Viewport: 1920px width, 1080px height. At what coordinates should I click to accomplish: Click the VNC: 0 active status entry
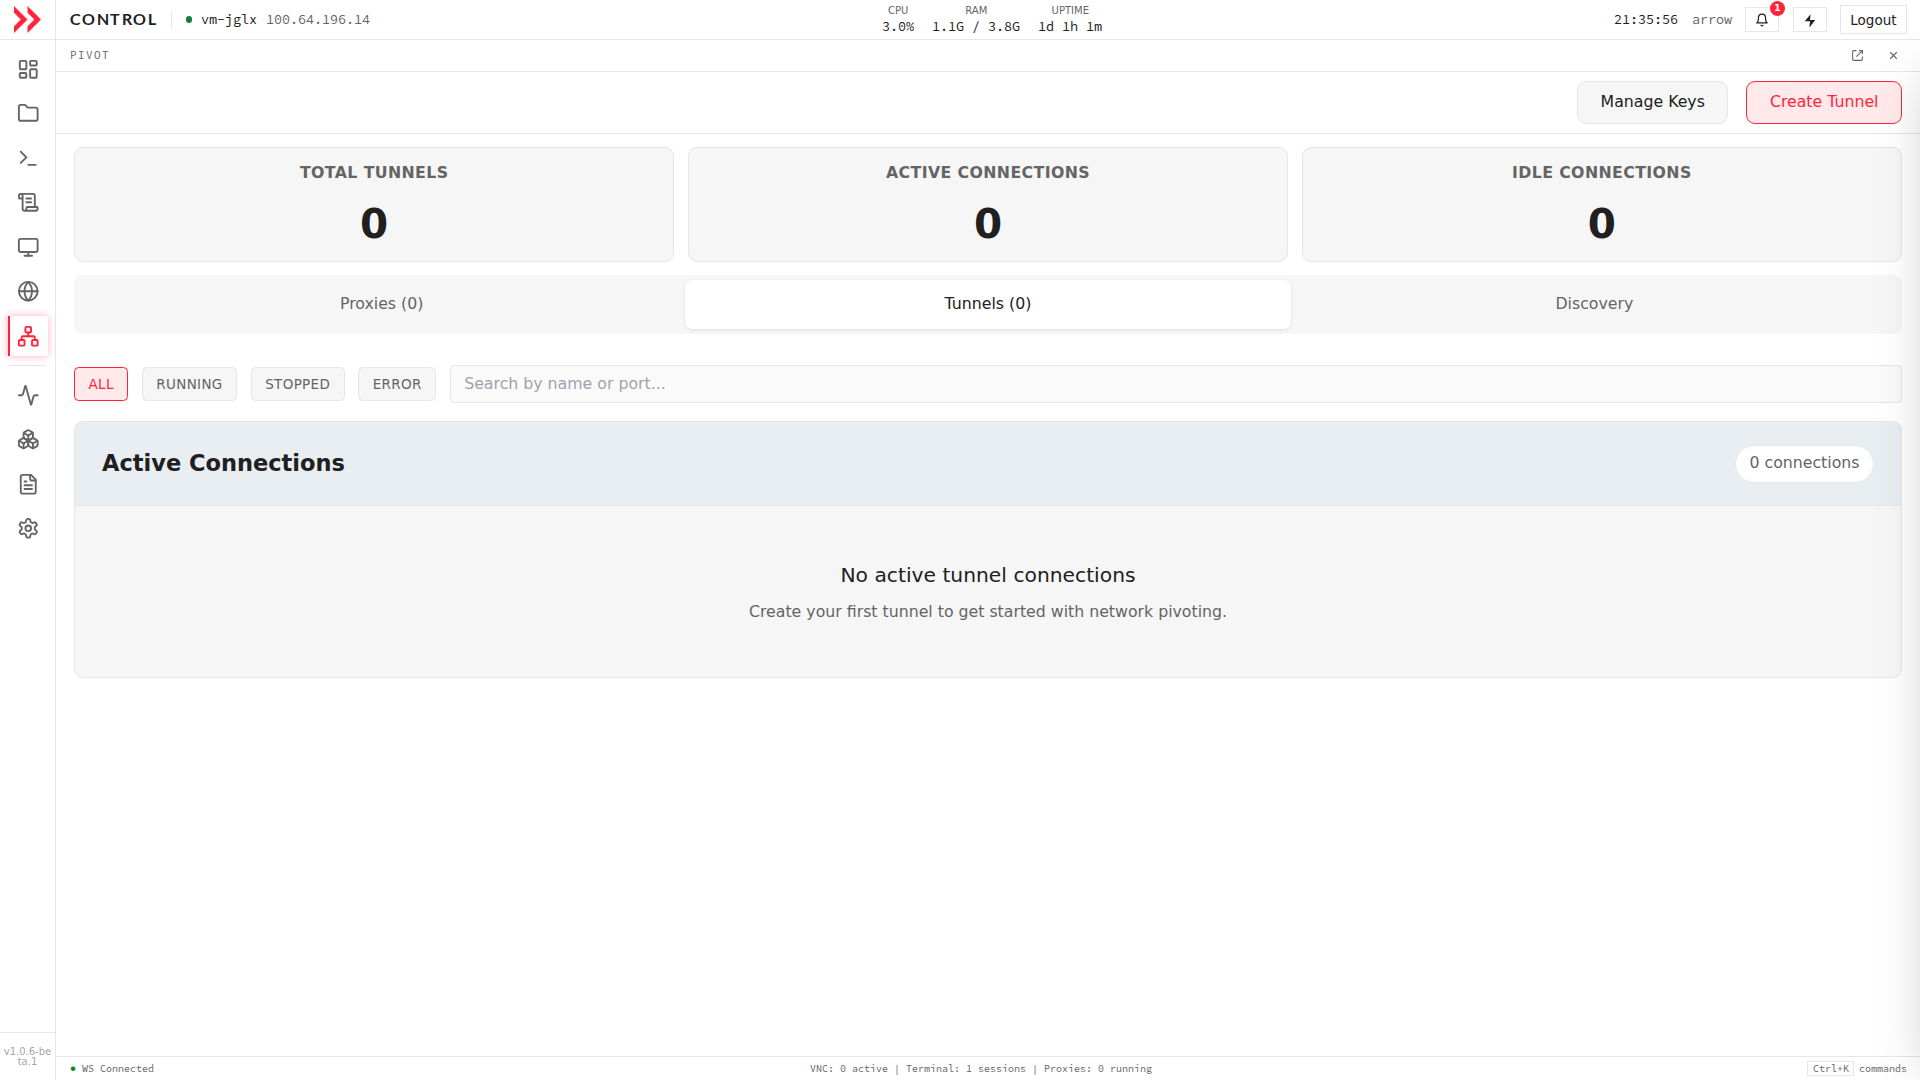(x=849, y=1069)
